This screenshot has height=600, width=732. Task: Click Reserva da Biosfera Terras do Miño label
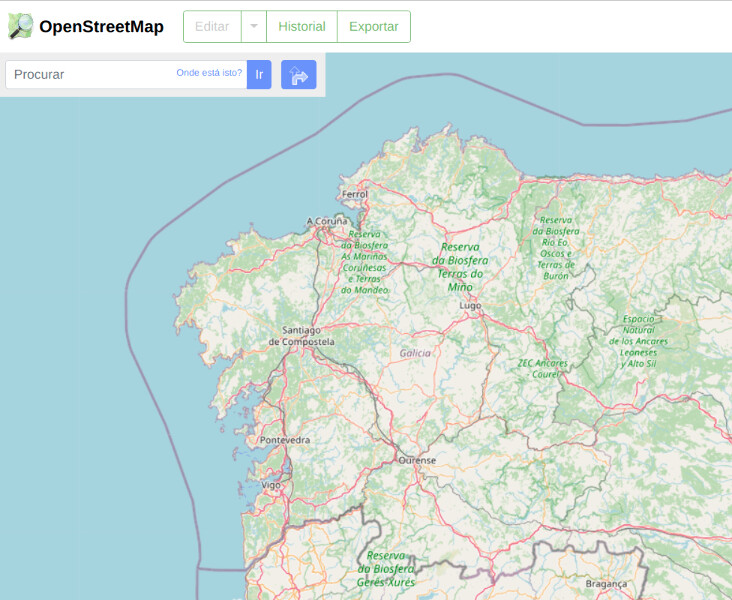pos(460,266)
